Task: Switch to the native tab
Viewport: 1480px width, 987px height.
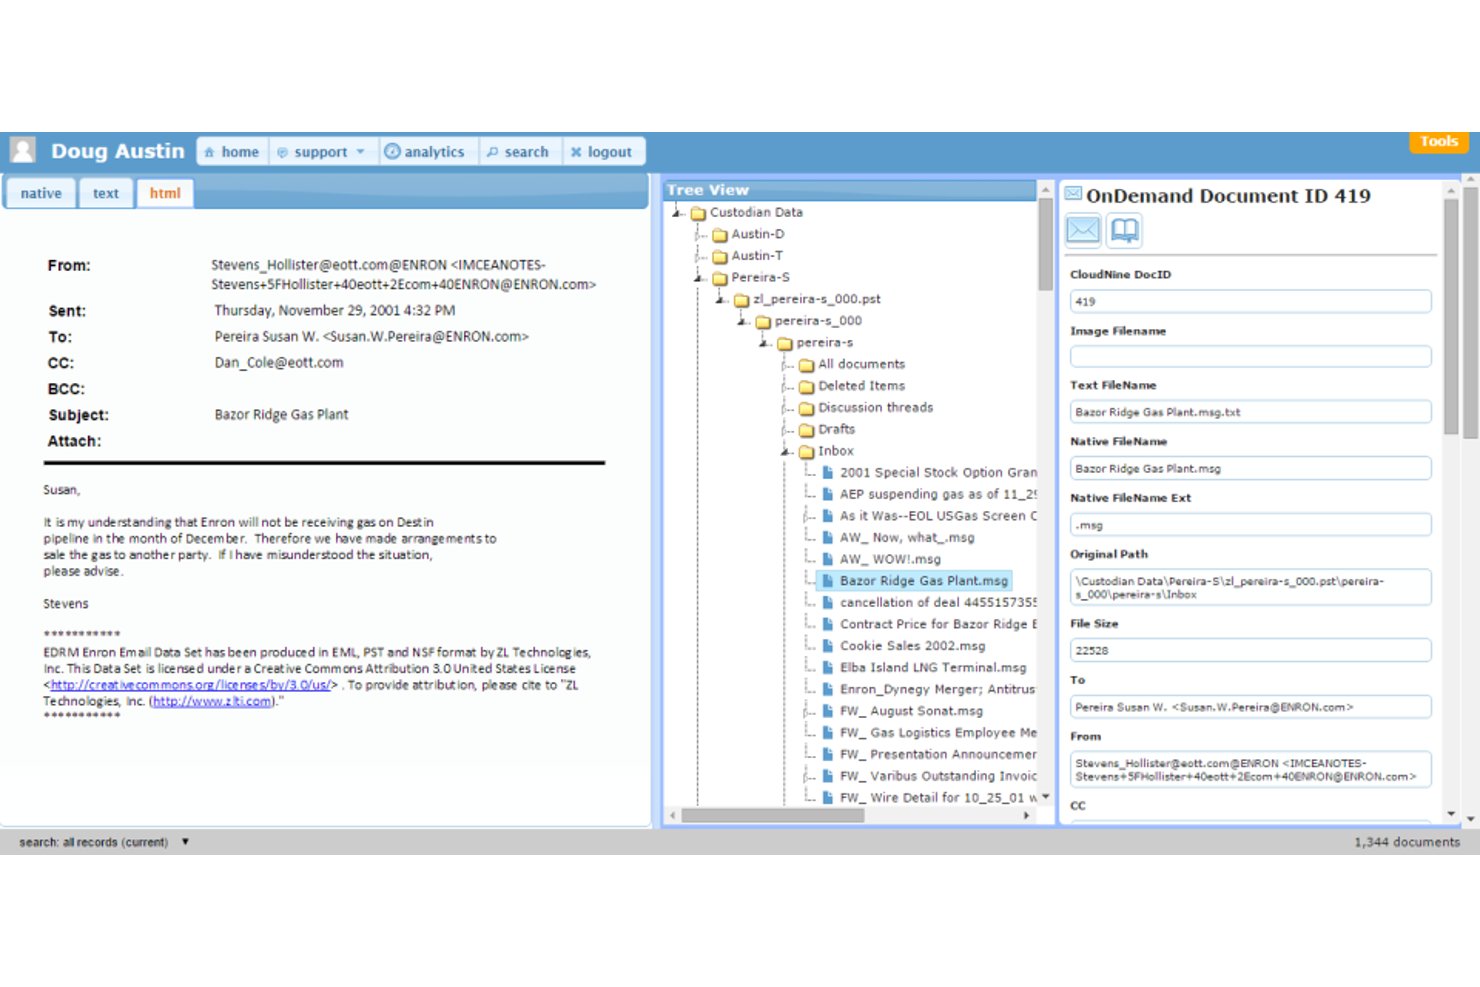Action: [41, 193]
